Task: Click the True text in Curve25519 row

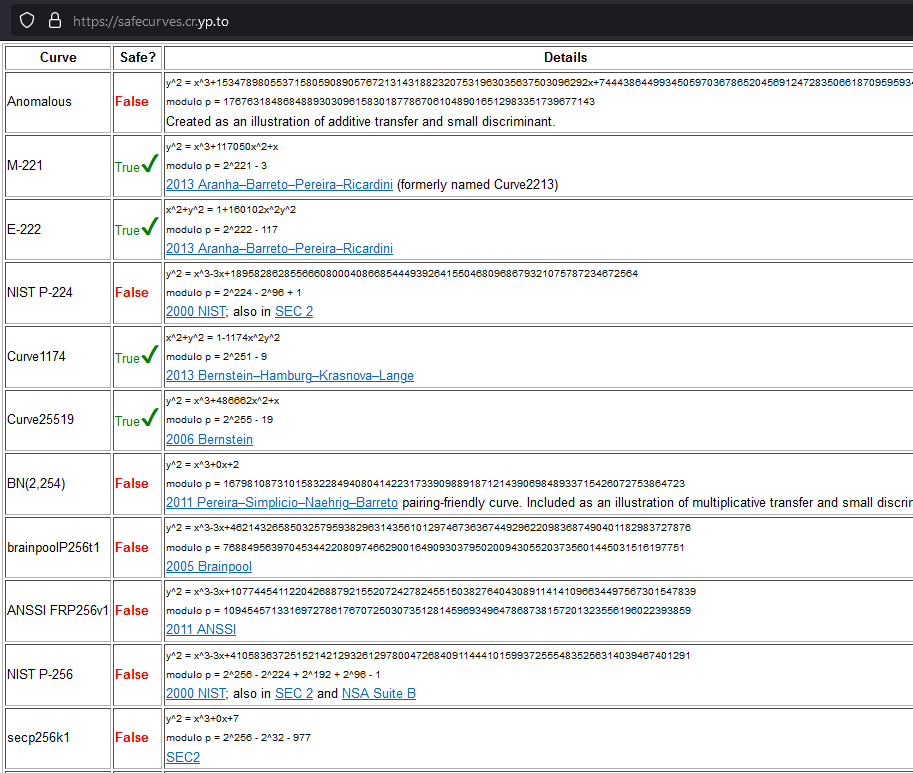Action: pyautogui.click(x=127, y=421)
